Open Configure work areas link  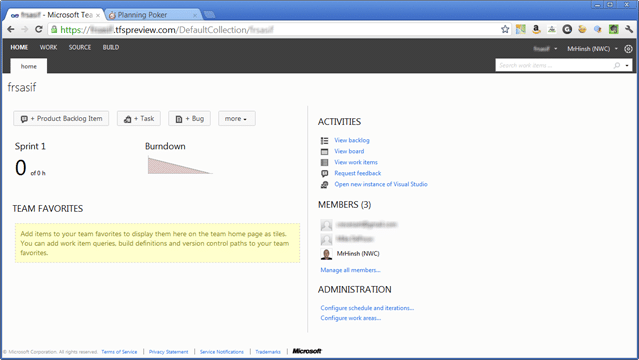[x=350, y=318]
